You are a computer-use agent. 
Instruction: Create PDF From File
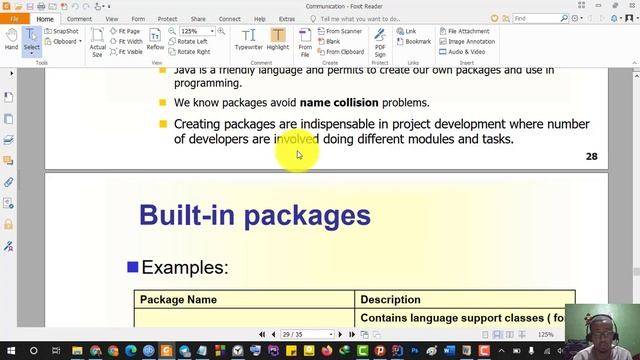pos(305,42)
